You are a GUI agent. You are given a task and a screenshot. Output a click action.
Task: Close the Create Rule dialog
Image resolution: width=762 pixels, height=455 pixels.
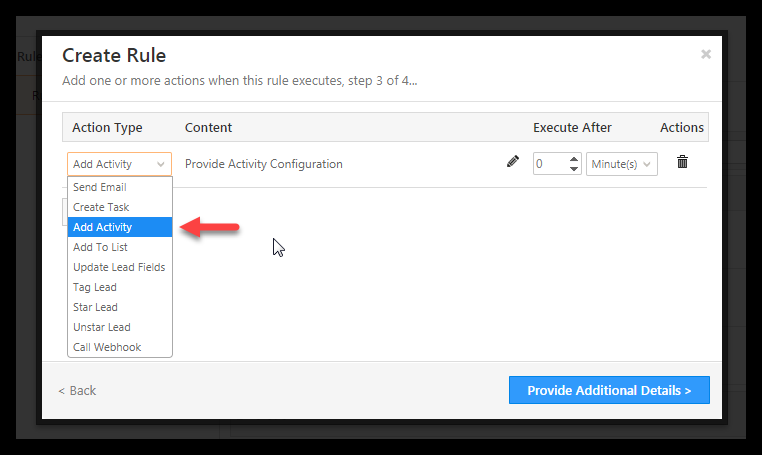pos(706,54)
